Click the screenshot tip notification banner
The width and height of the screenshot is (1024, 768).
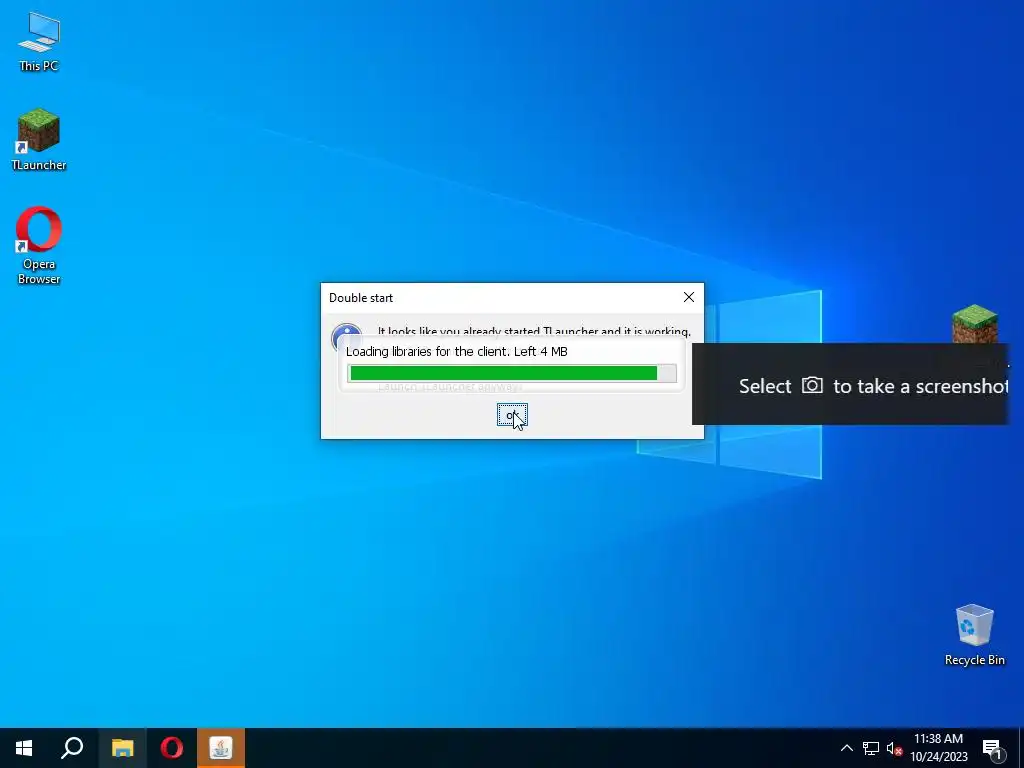[x=850, y=385]
